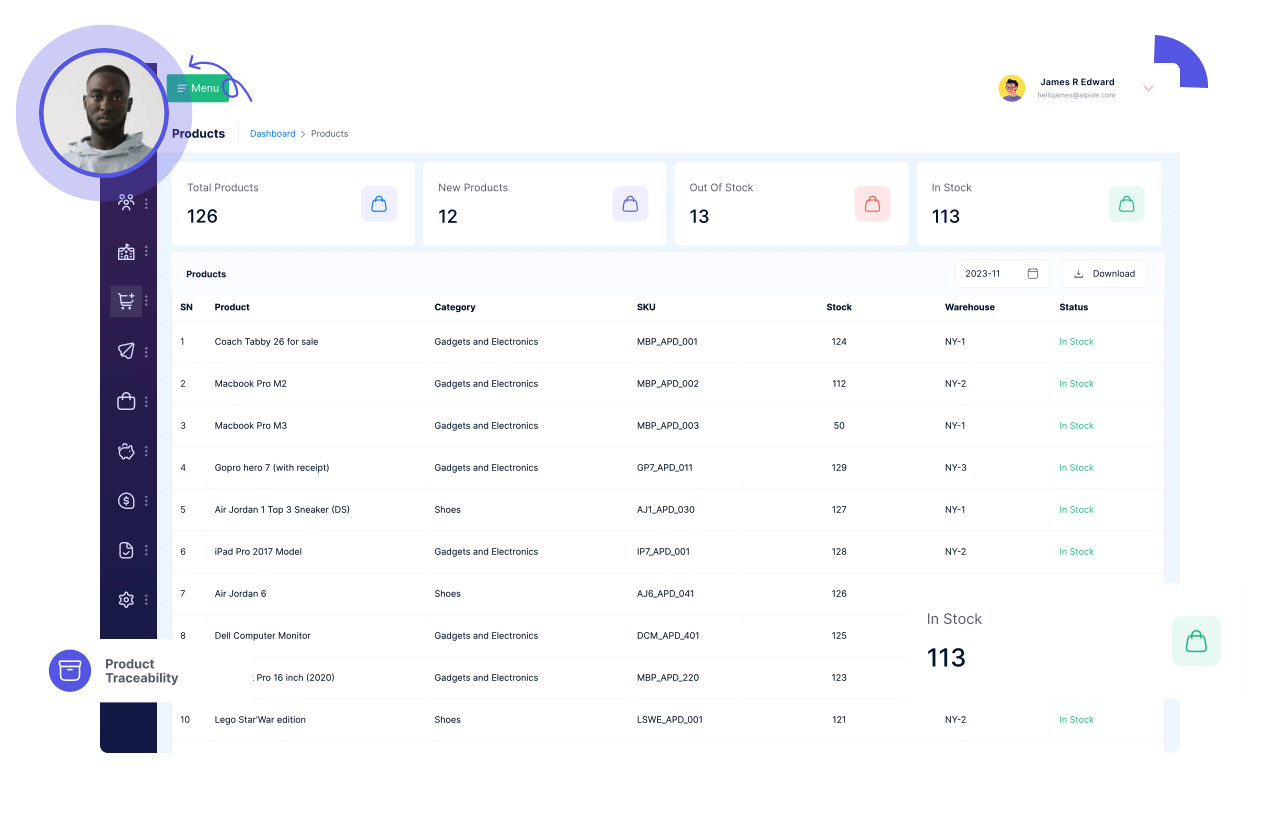The height and width of the screenshot is (816, 1280).
Task: Open the shopping bag sidebar icon
Action: (x=126, y=401)
